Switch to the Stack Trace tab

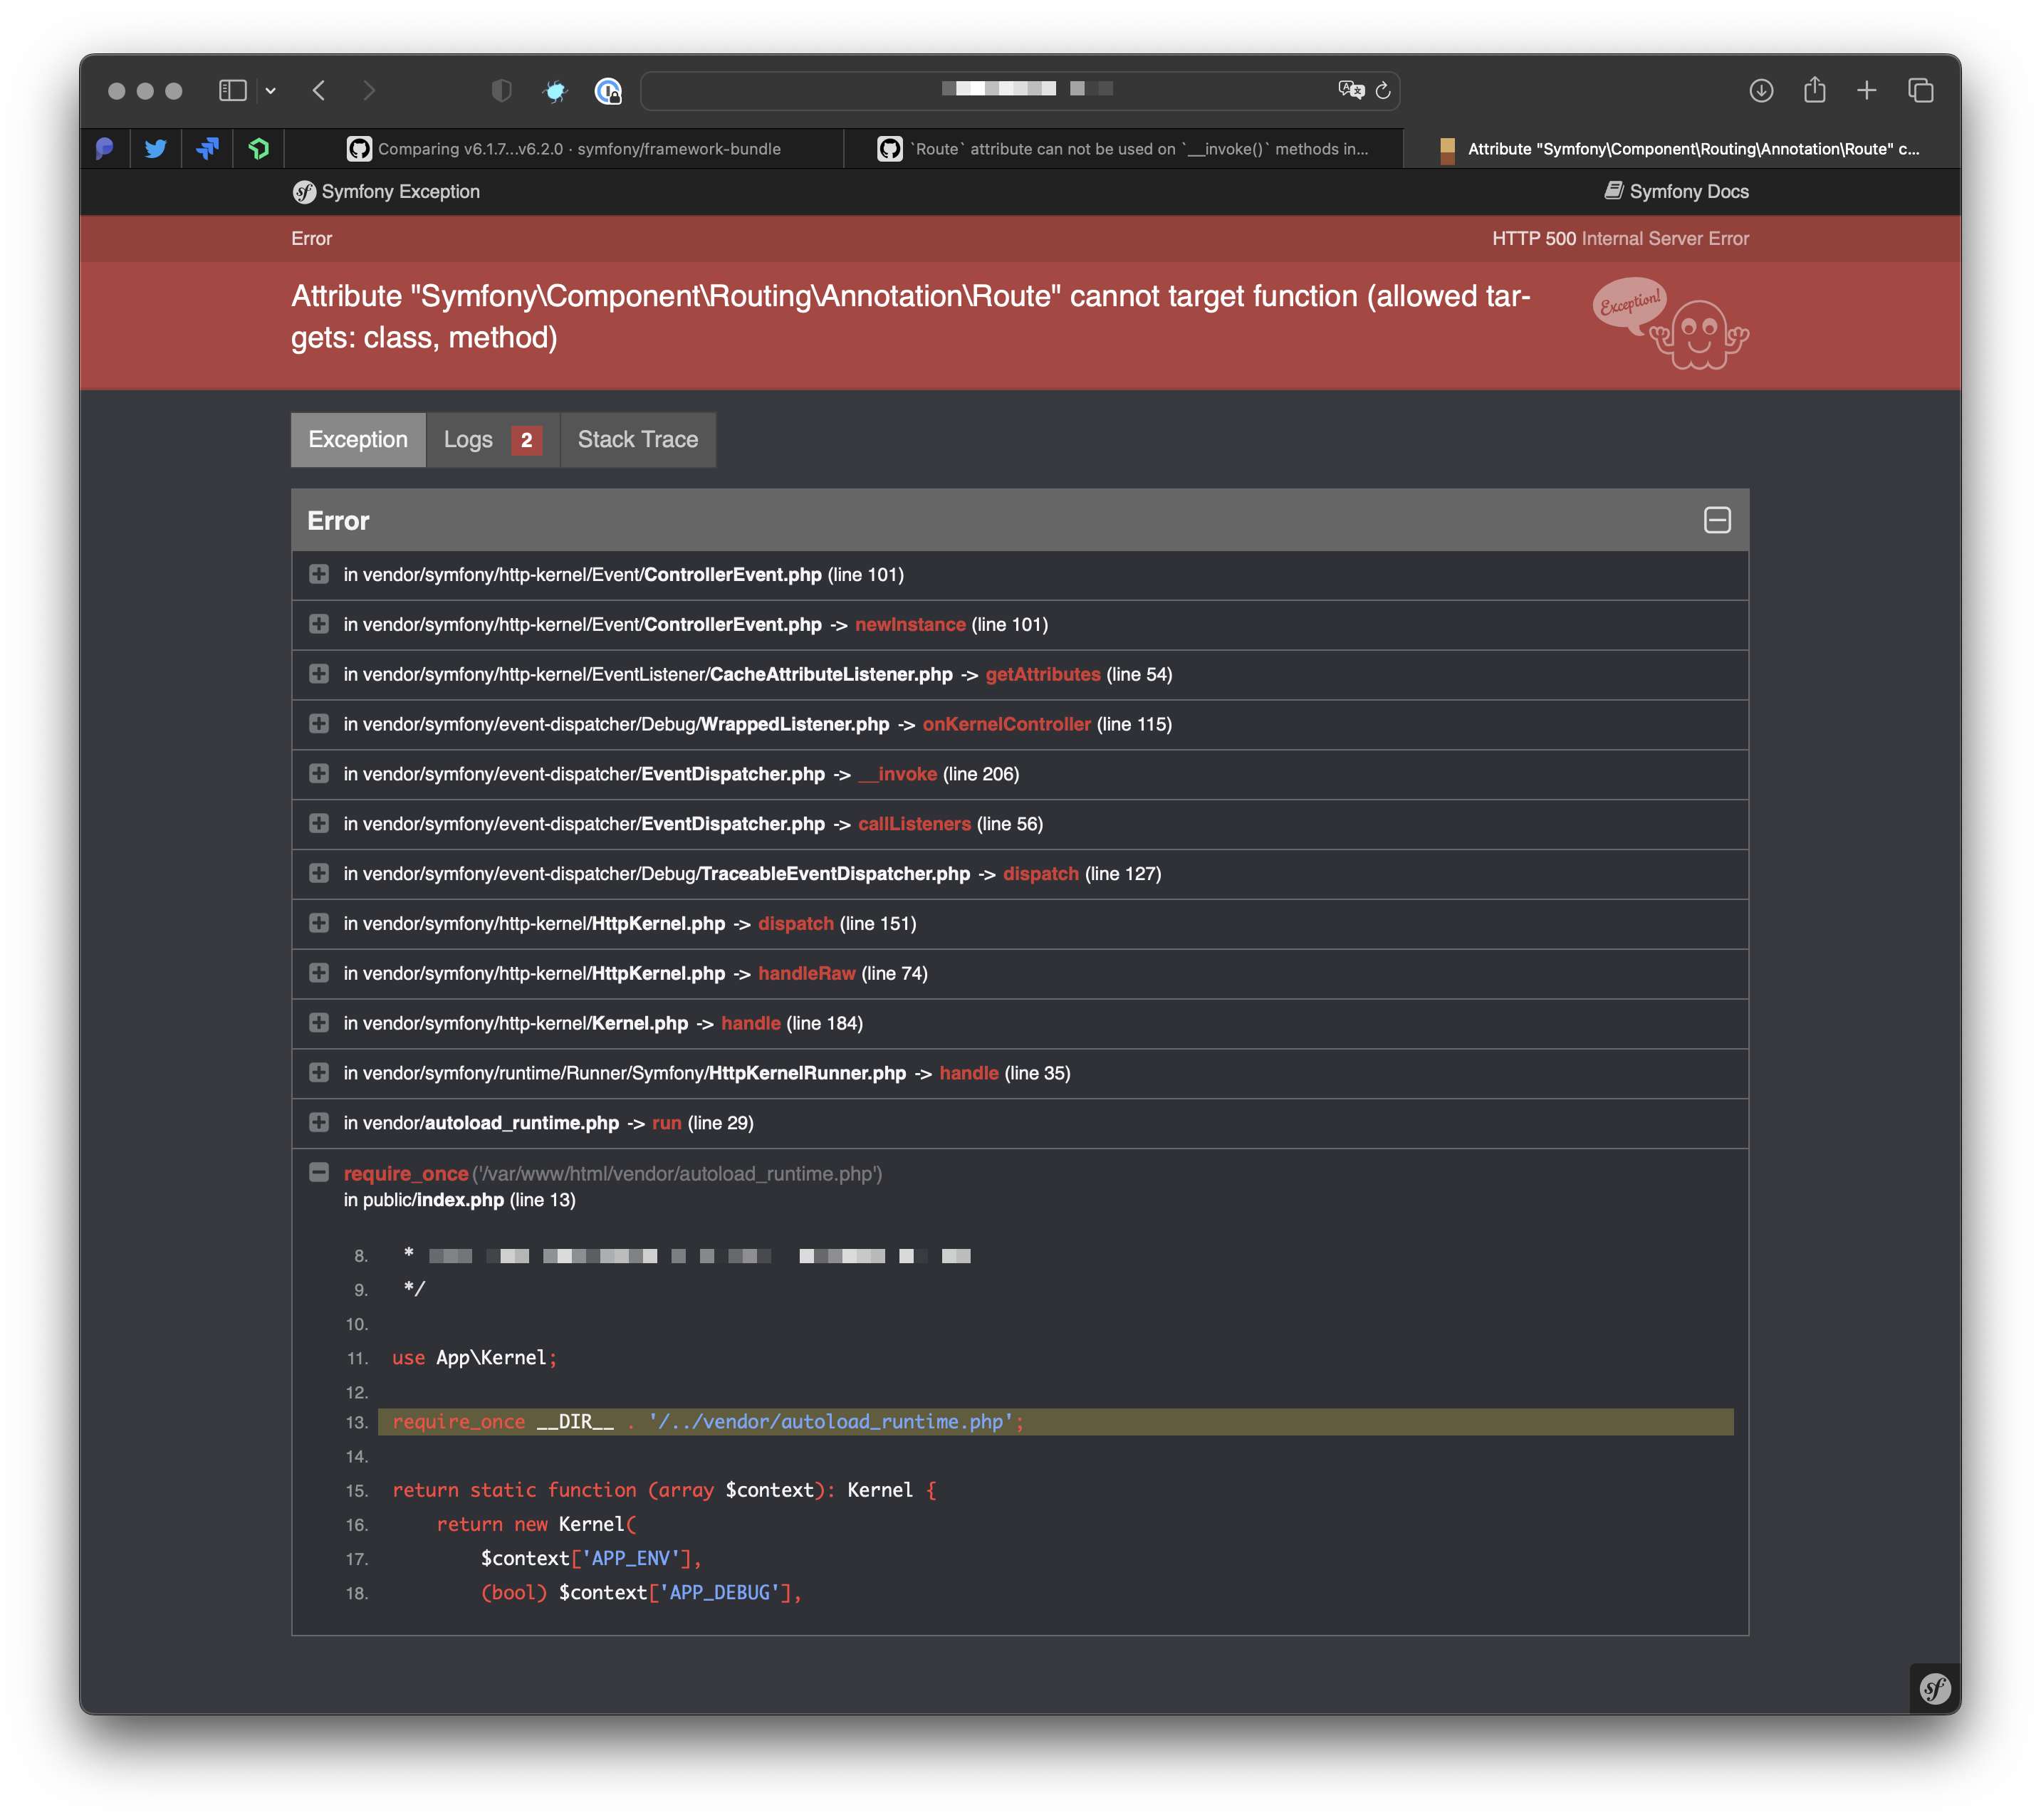pos(637,440)
